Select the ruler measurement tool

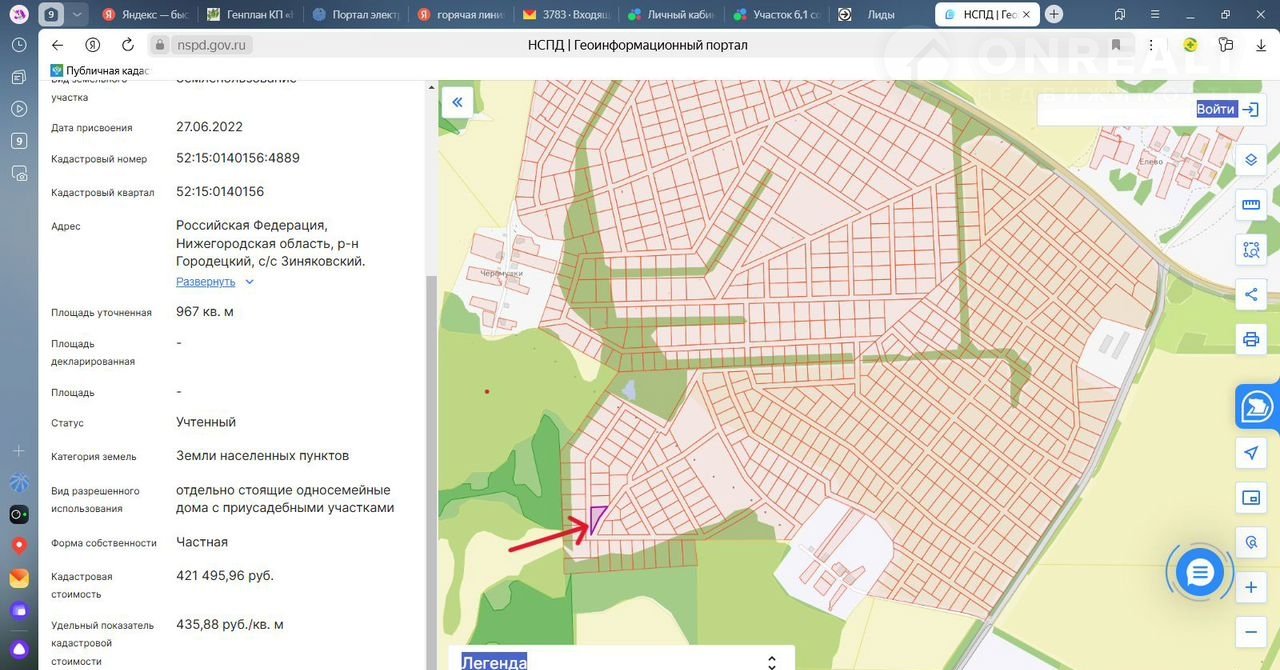coord(1250,205)
